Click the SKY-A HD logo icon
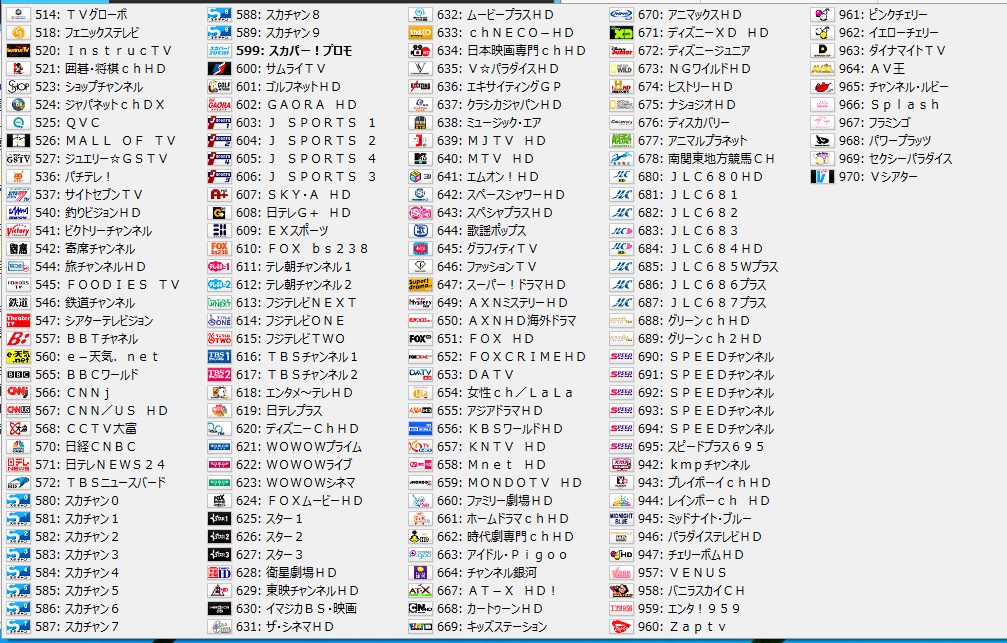 (x=219, y=195)
